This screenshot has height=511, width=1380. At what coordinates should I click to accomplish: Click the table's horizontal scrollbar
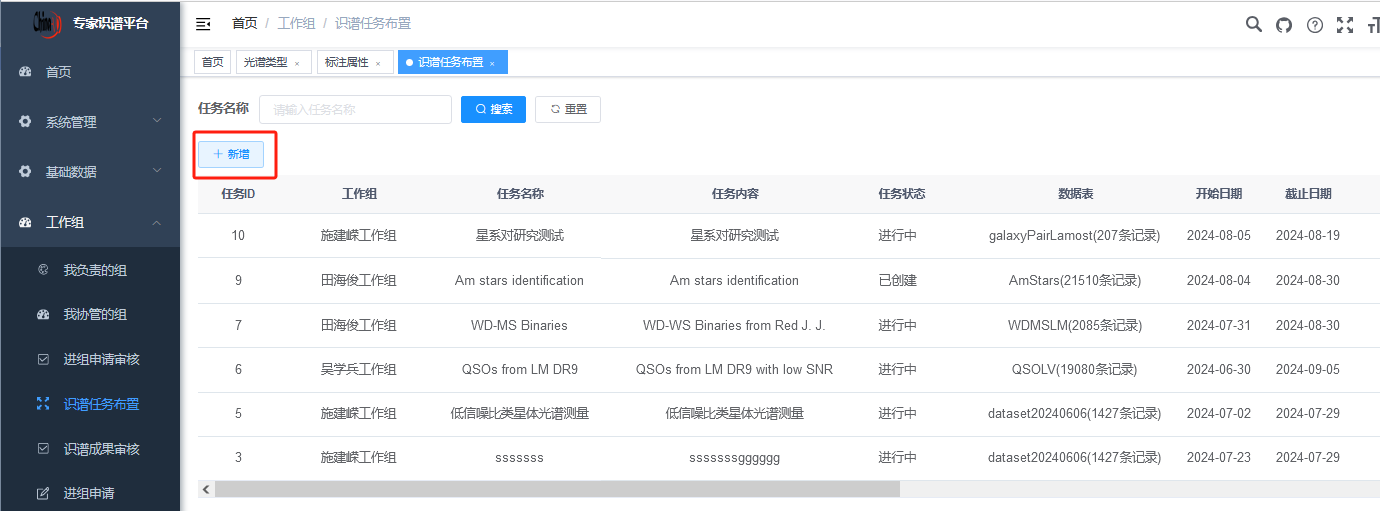pos(556,489)
